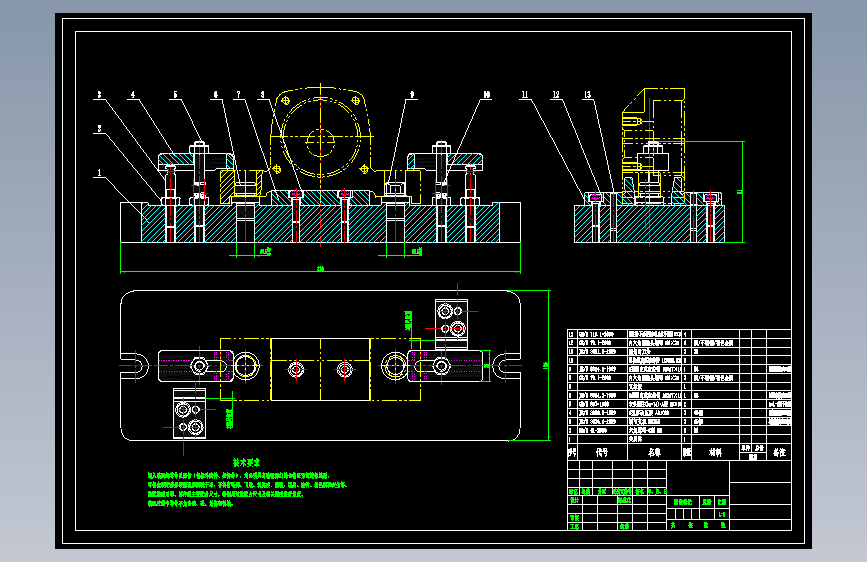The image size is (867, 562).
Task: Click part balloon number 12
Action: 556,95
